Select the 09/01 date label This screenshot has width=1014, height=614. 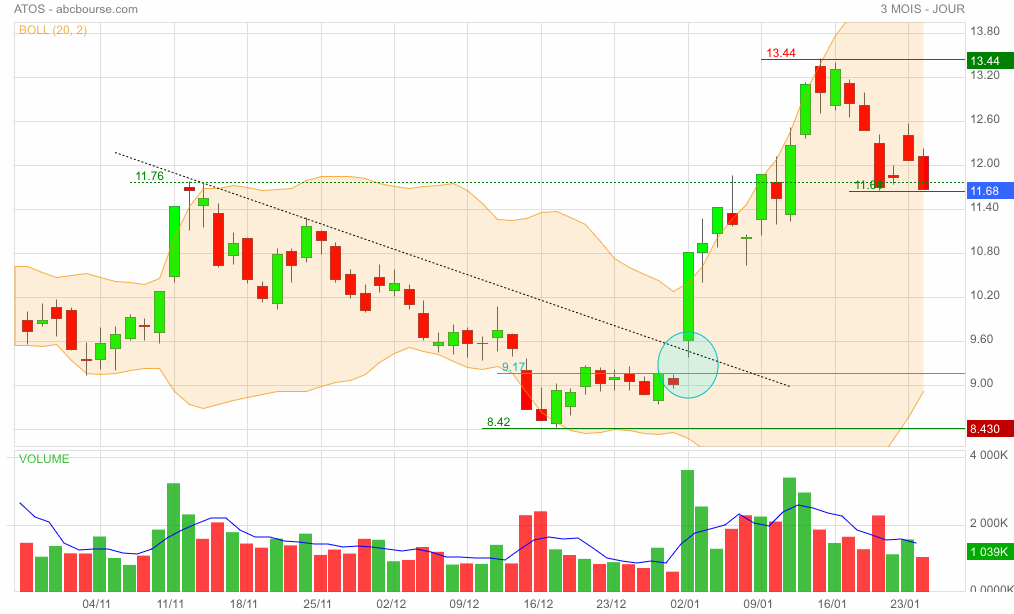click(x=758, y=604)
